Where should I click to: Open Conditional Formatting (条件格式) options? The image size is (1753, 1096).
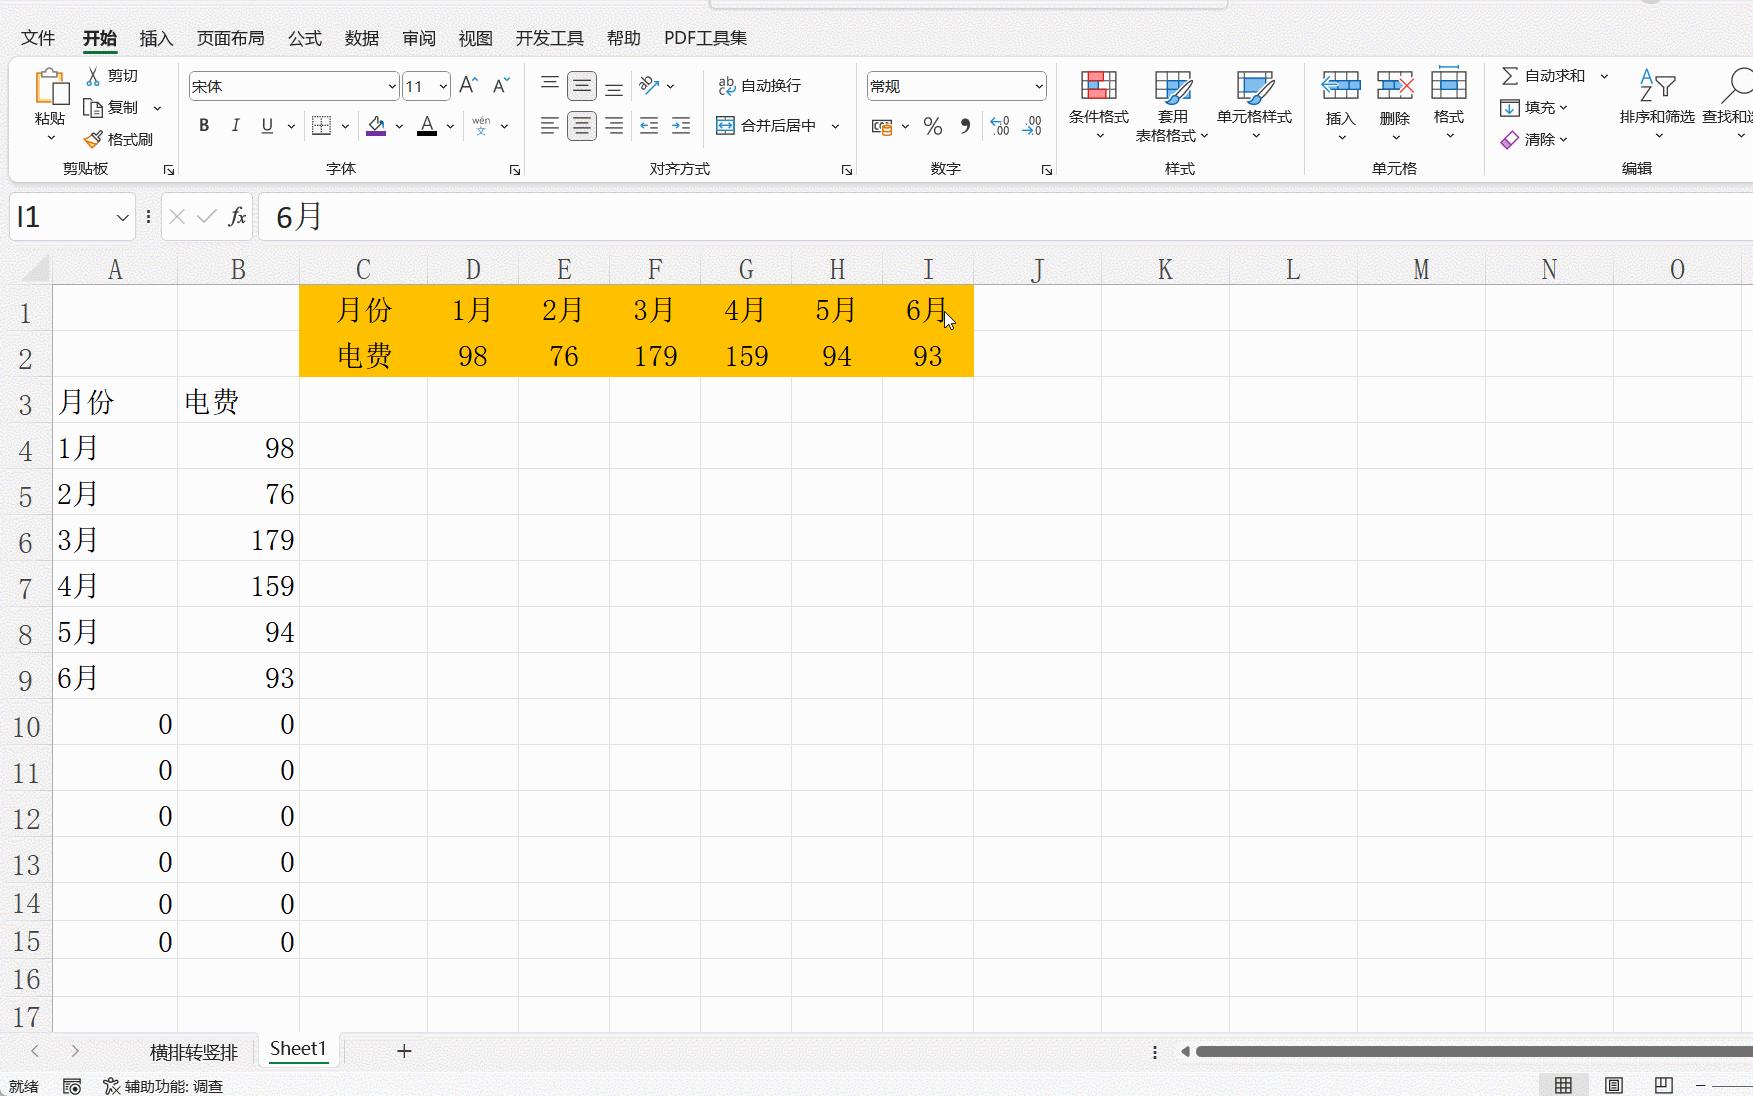1097,105
